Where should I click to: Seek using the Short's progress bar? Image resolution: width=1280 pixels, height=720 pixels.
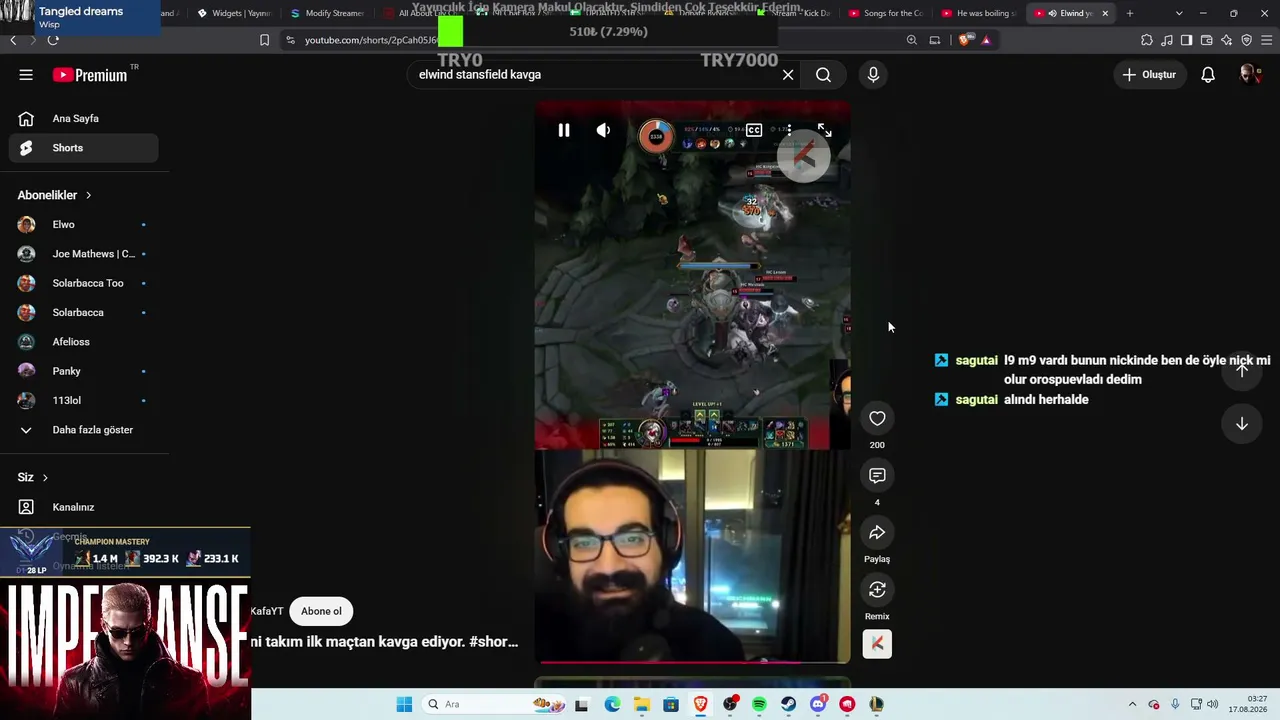point(692,661)
